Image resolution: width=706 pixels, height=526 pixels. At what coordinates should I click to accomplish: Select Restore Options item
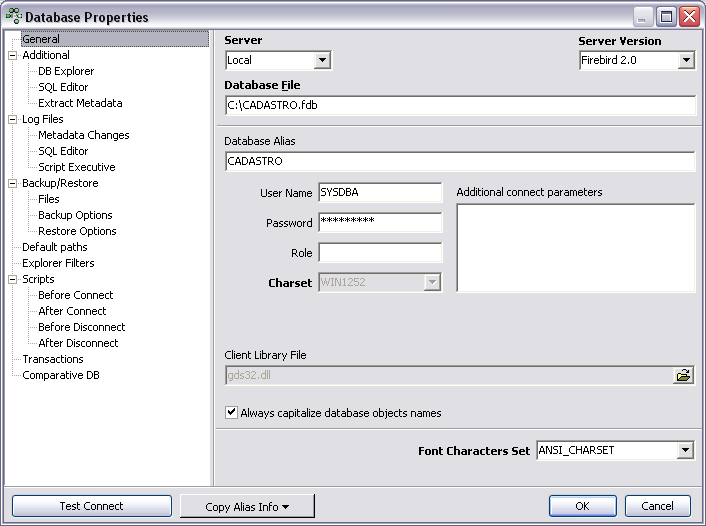click(x=77, y=231)
